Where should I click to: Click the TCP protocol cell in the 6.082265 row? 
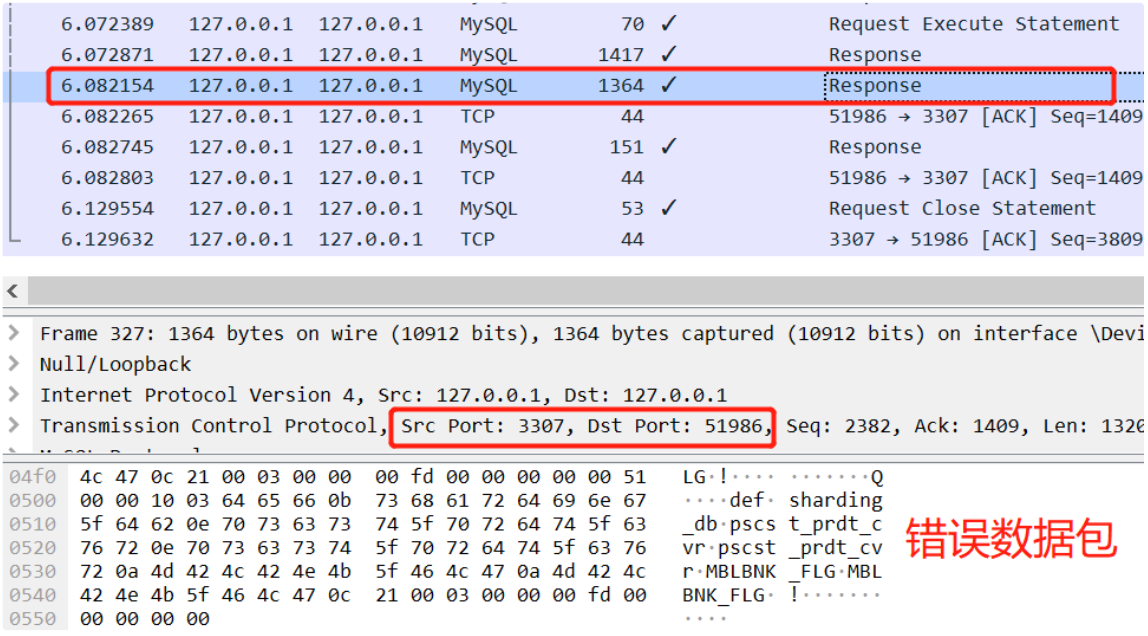(x=477, y=116)
